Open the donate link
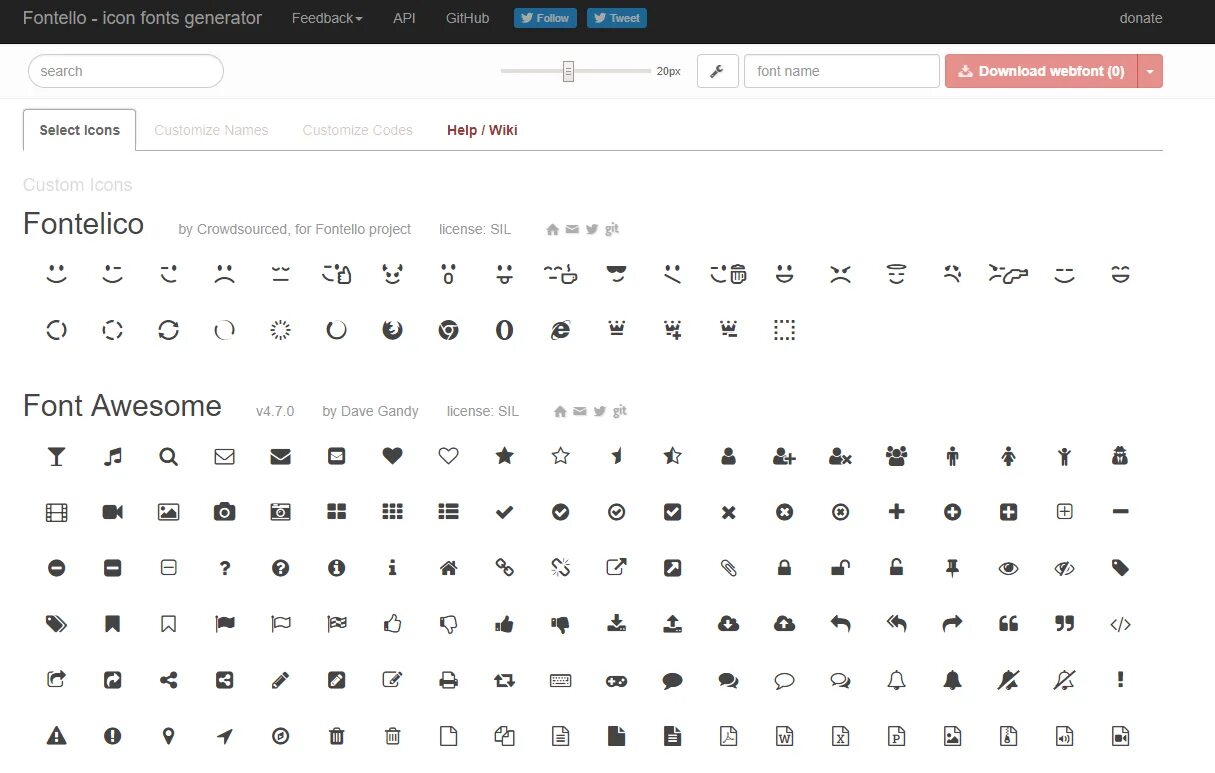The width and height of the screenshot is (1215, 773). click(1141, 18)
